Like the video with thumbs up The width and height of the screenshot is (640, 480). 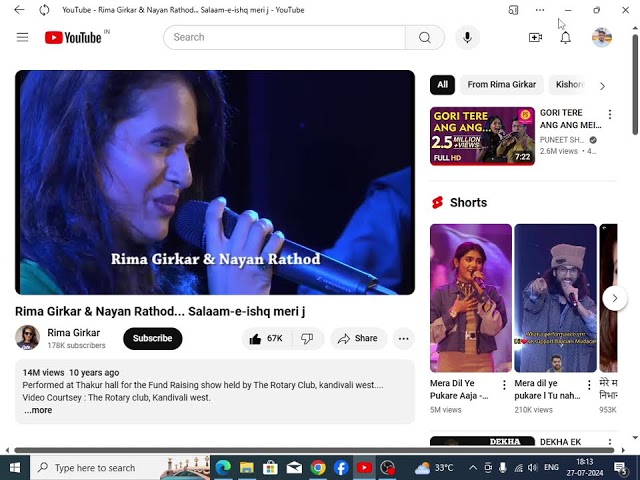tap(267, 338)
